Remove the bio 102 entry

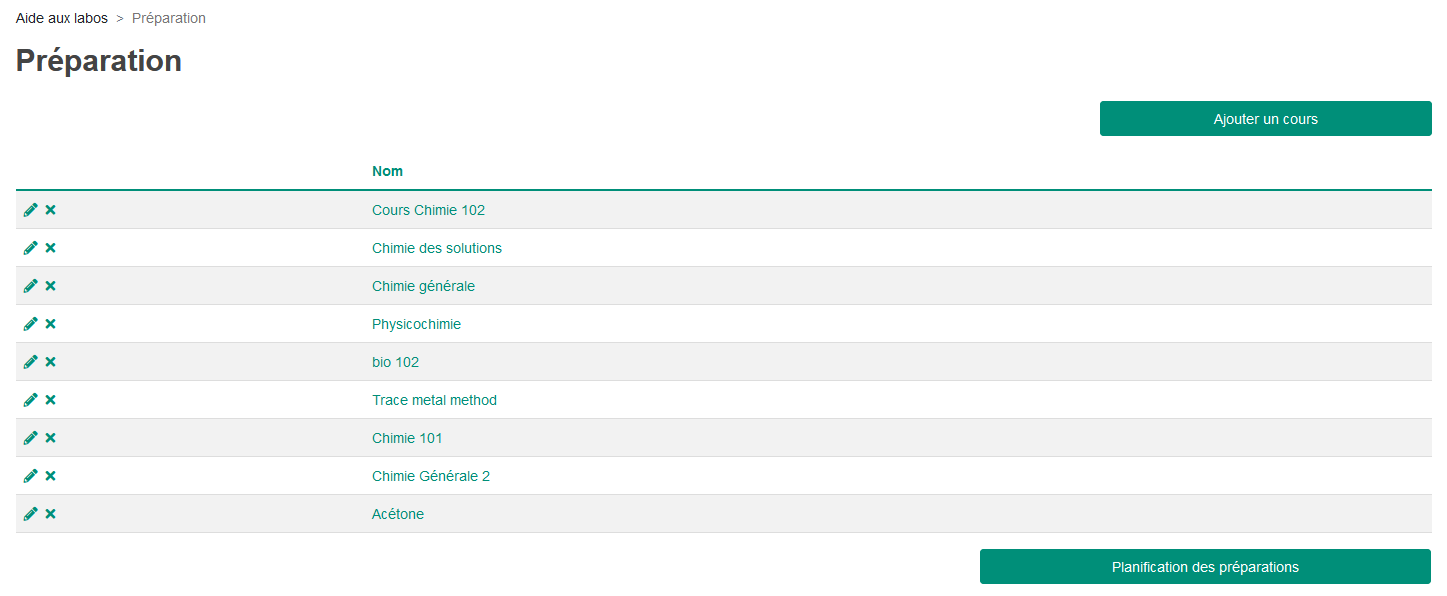pyautogui.click(x=51, y=362)
